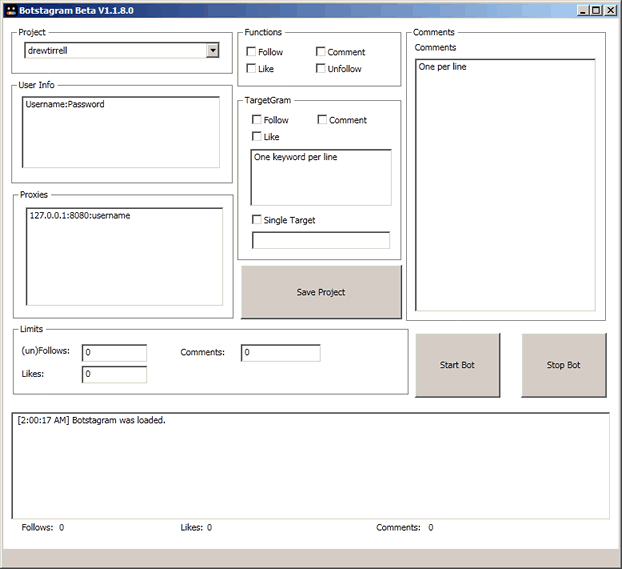Screen dimensions: 622x569
Task: Click the Follows: 0 status counter
Action: tap(43, 527)
